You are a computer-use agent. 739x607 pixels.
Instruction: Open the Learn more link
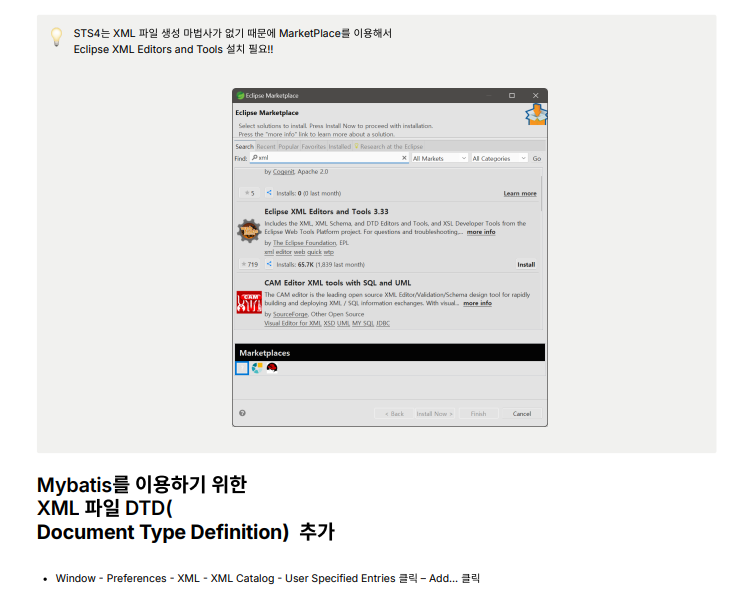[x=520, y=193]
